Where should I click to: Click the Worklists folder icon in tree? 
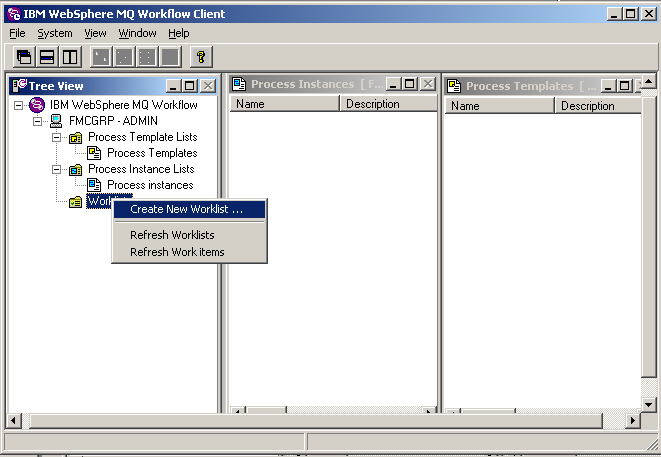[75, 202]
